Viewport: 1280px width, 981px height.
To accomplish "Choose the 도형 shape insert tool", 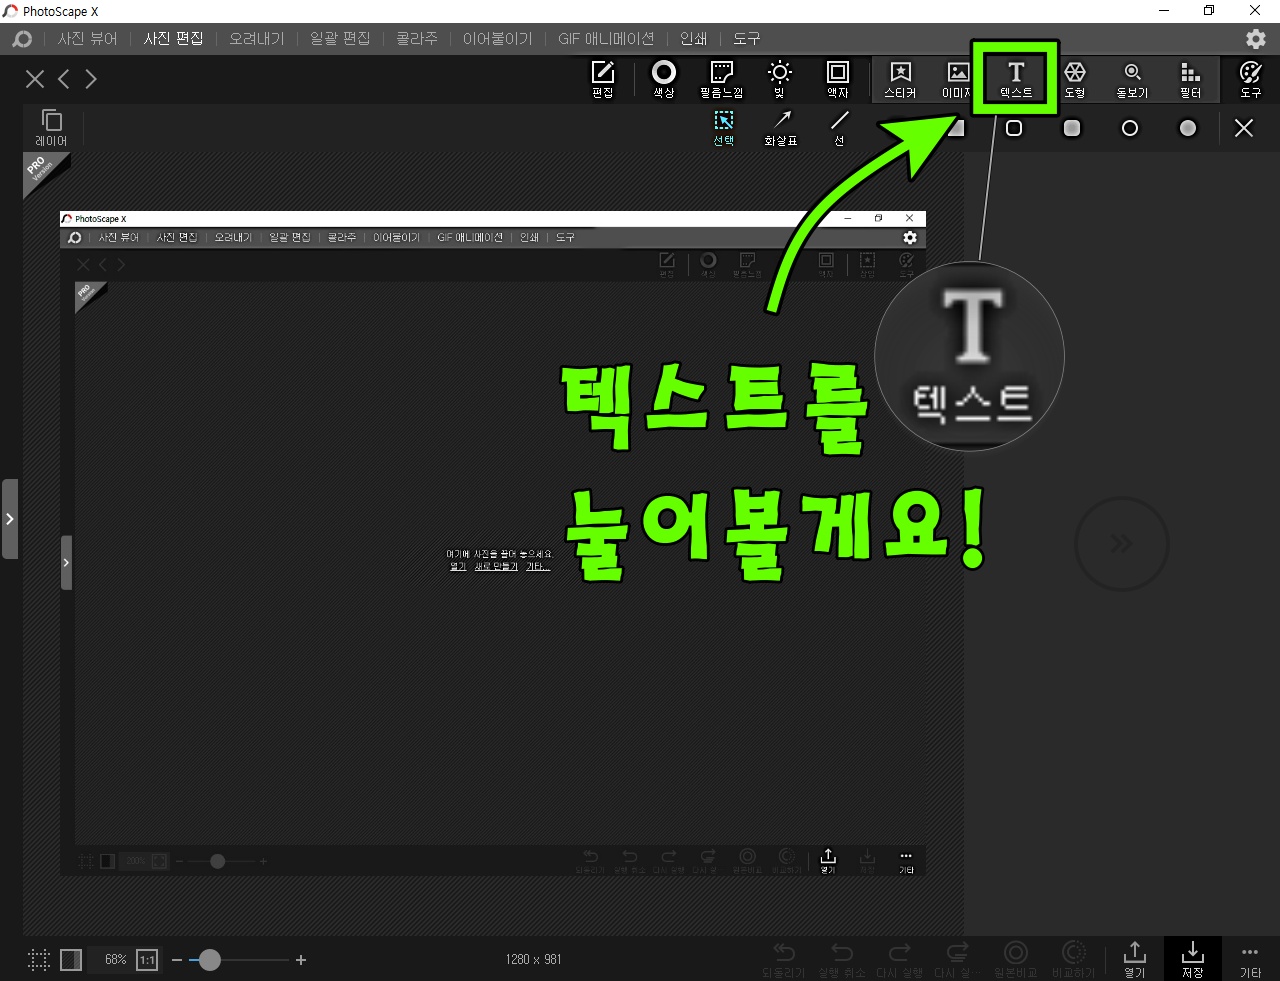I will [1075, 79].
